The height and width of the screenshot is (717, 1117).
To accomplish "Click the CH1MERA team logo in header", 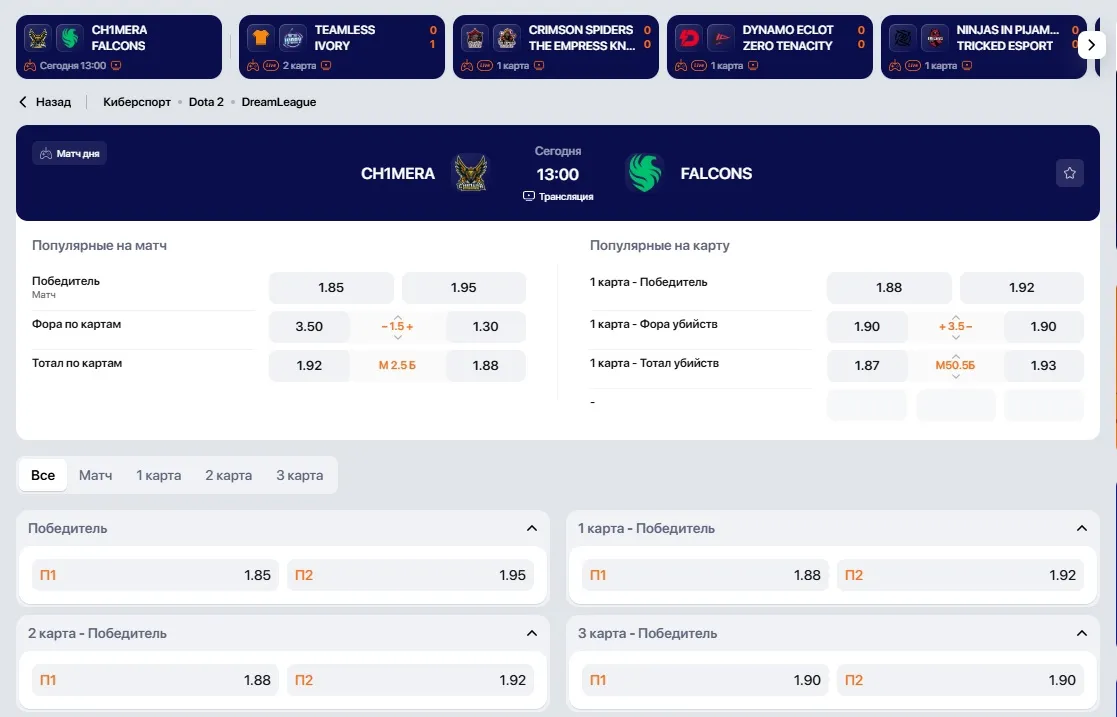I will 471,173.
